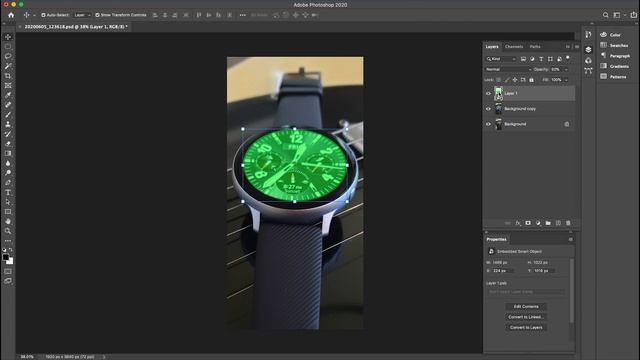Open the Kind filter dropdown
The image size is (640, 360).
pos(501,59)
